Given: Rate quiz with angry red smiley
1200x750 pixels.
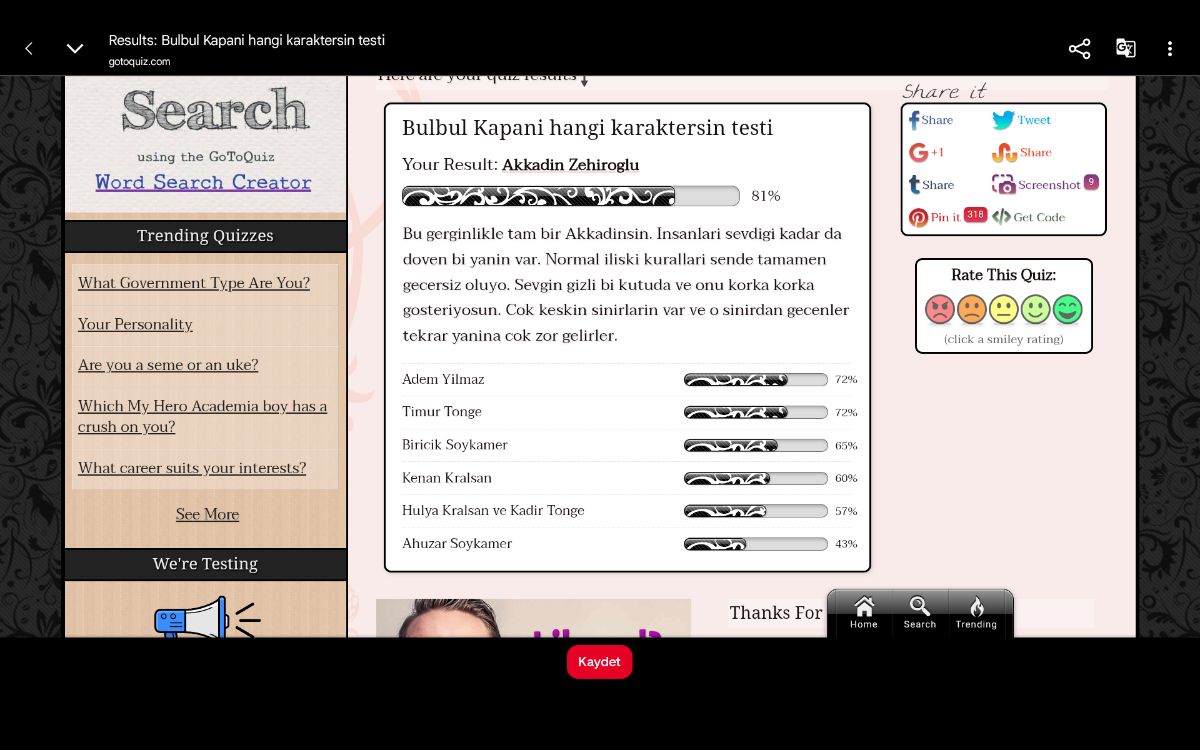Looking at the screenshot, I should (940, 309).
